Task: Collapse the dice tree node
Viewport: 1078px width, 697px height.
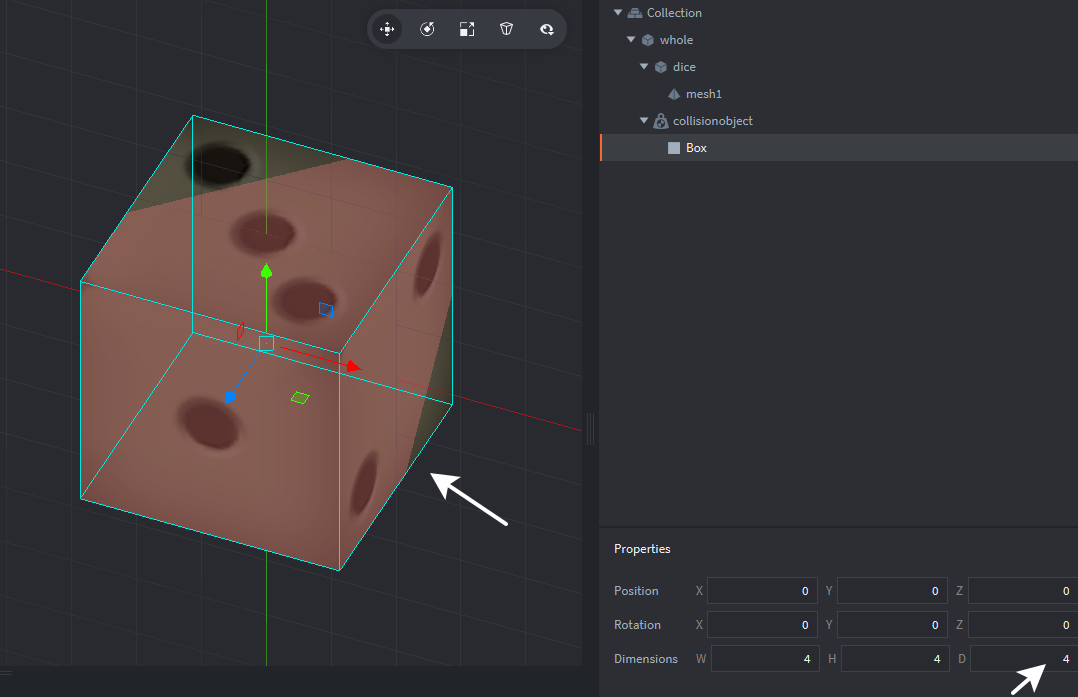Action: 643,66
